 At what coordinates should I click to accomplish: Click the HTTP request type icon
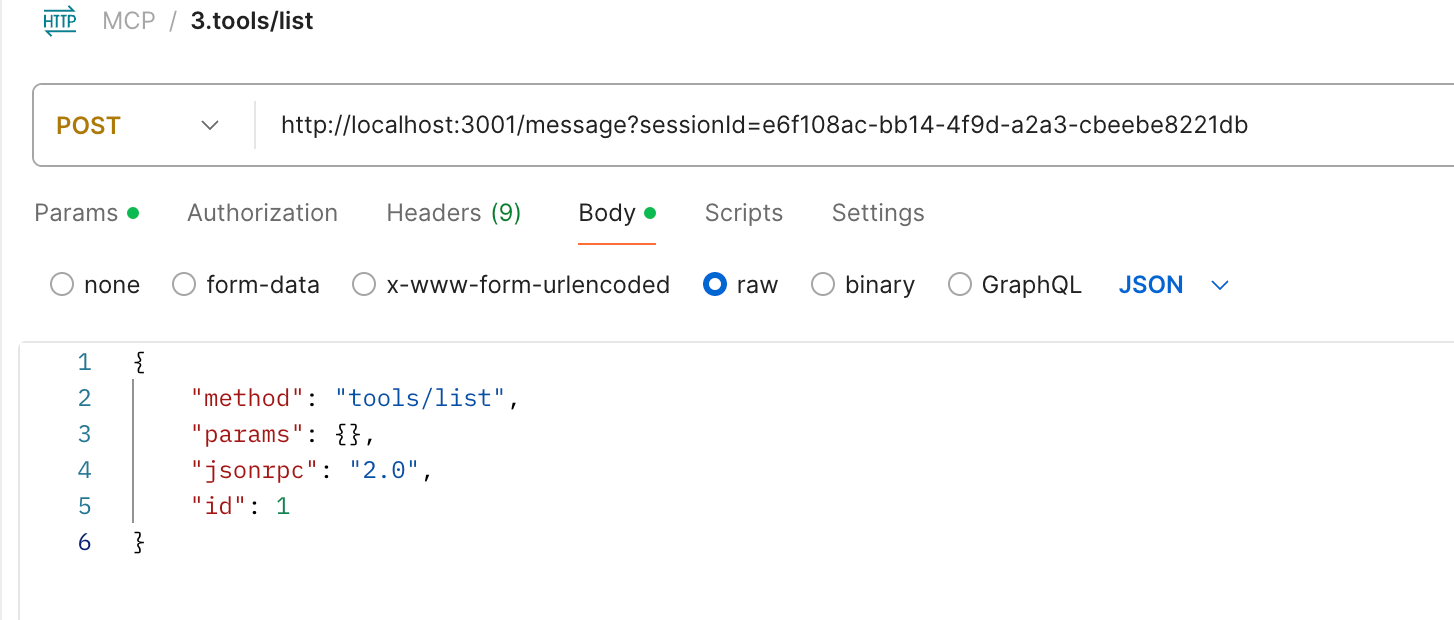click(x=60, y=21)
